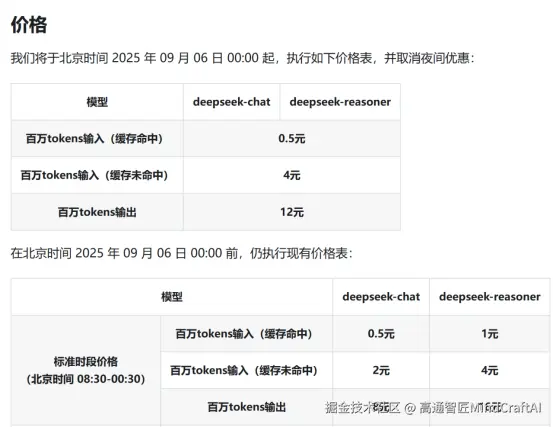
Task: Click the '标准时段价格 (北京时间 08:30-00:30)' cell
Action: point(86,370)
